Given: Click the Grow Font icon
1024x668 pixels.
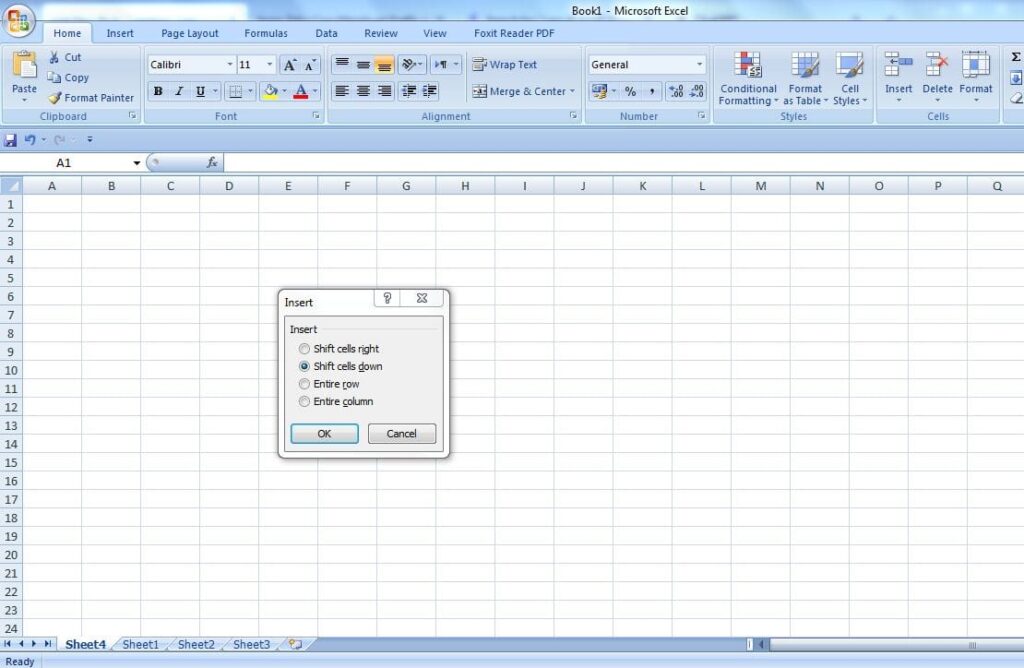Looking at the screenshot, I should click(290, 65).
